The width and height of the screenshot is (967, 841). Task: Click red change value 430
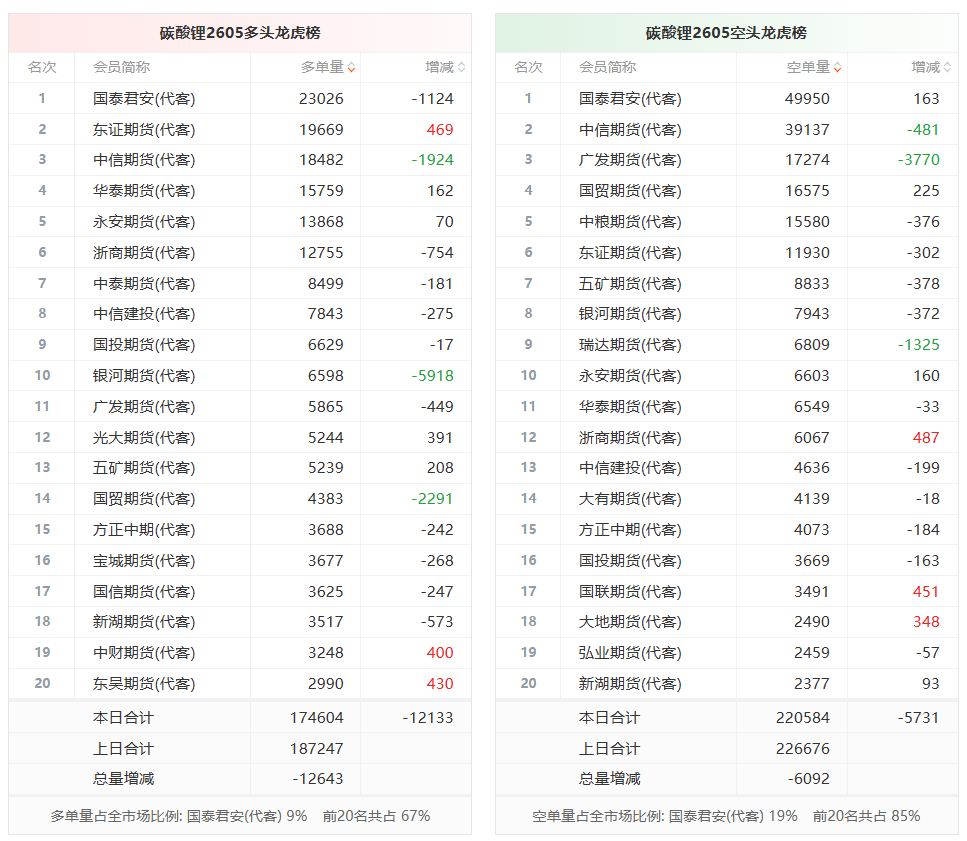[x=440, y=683]
